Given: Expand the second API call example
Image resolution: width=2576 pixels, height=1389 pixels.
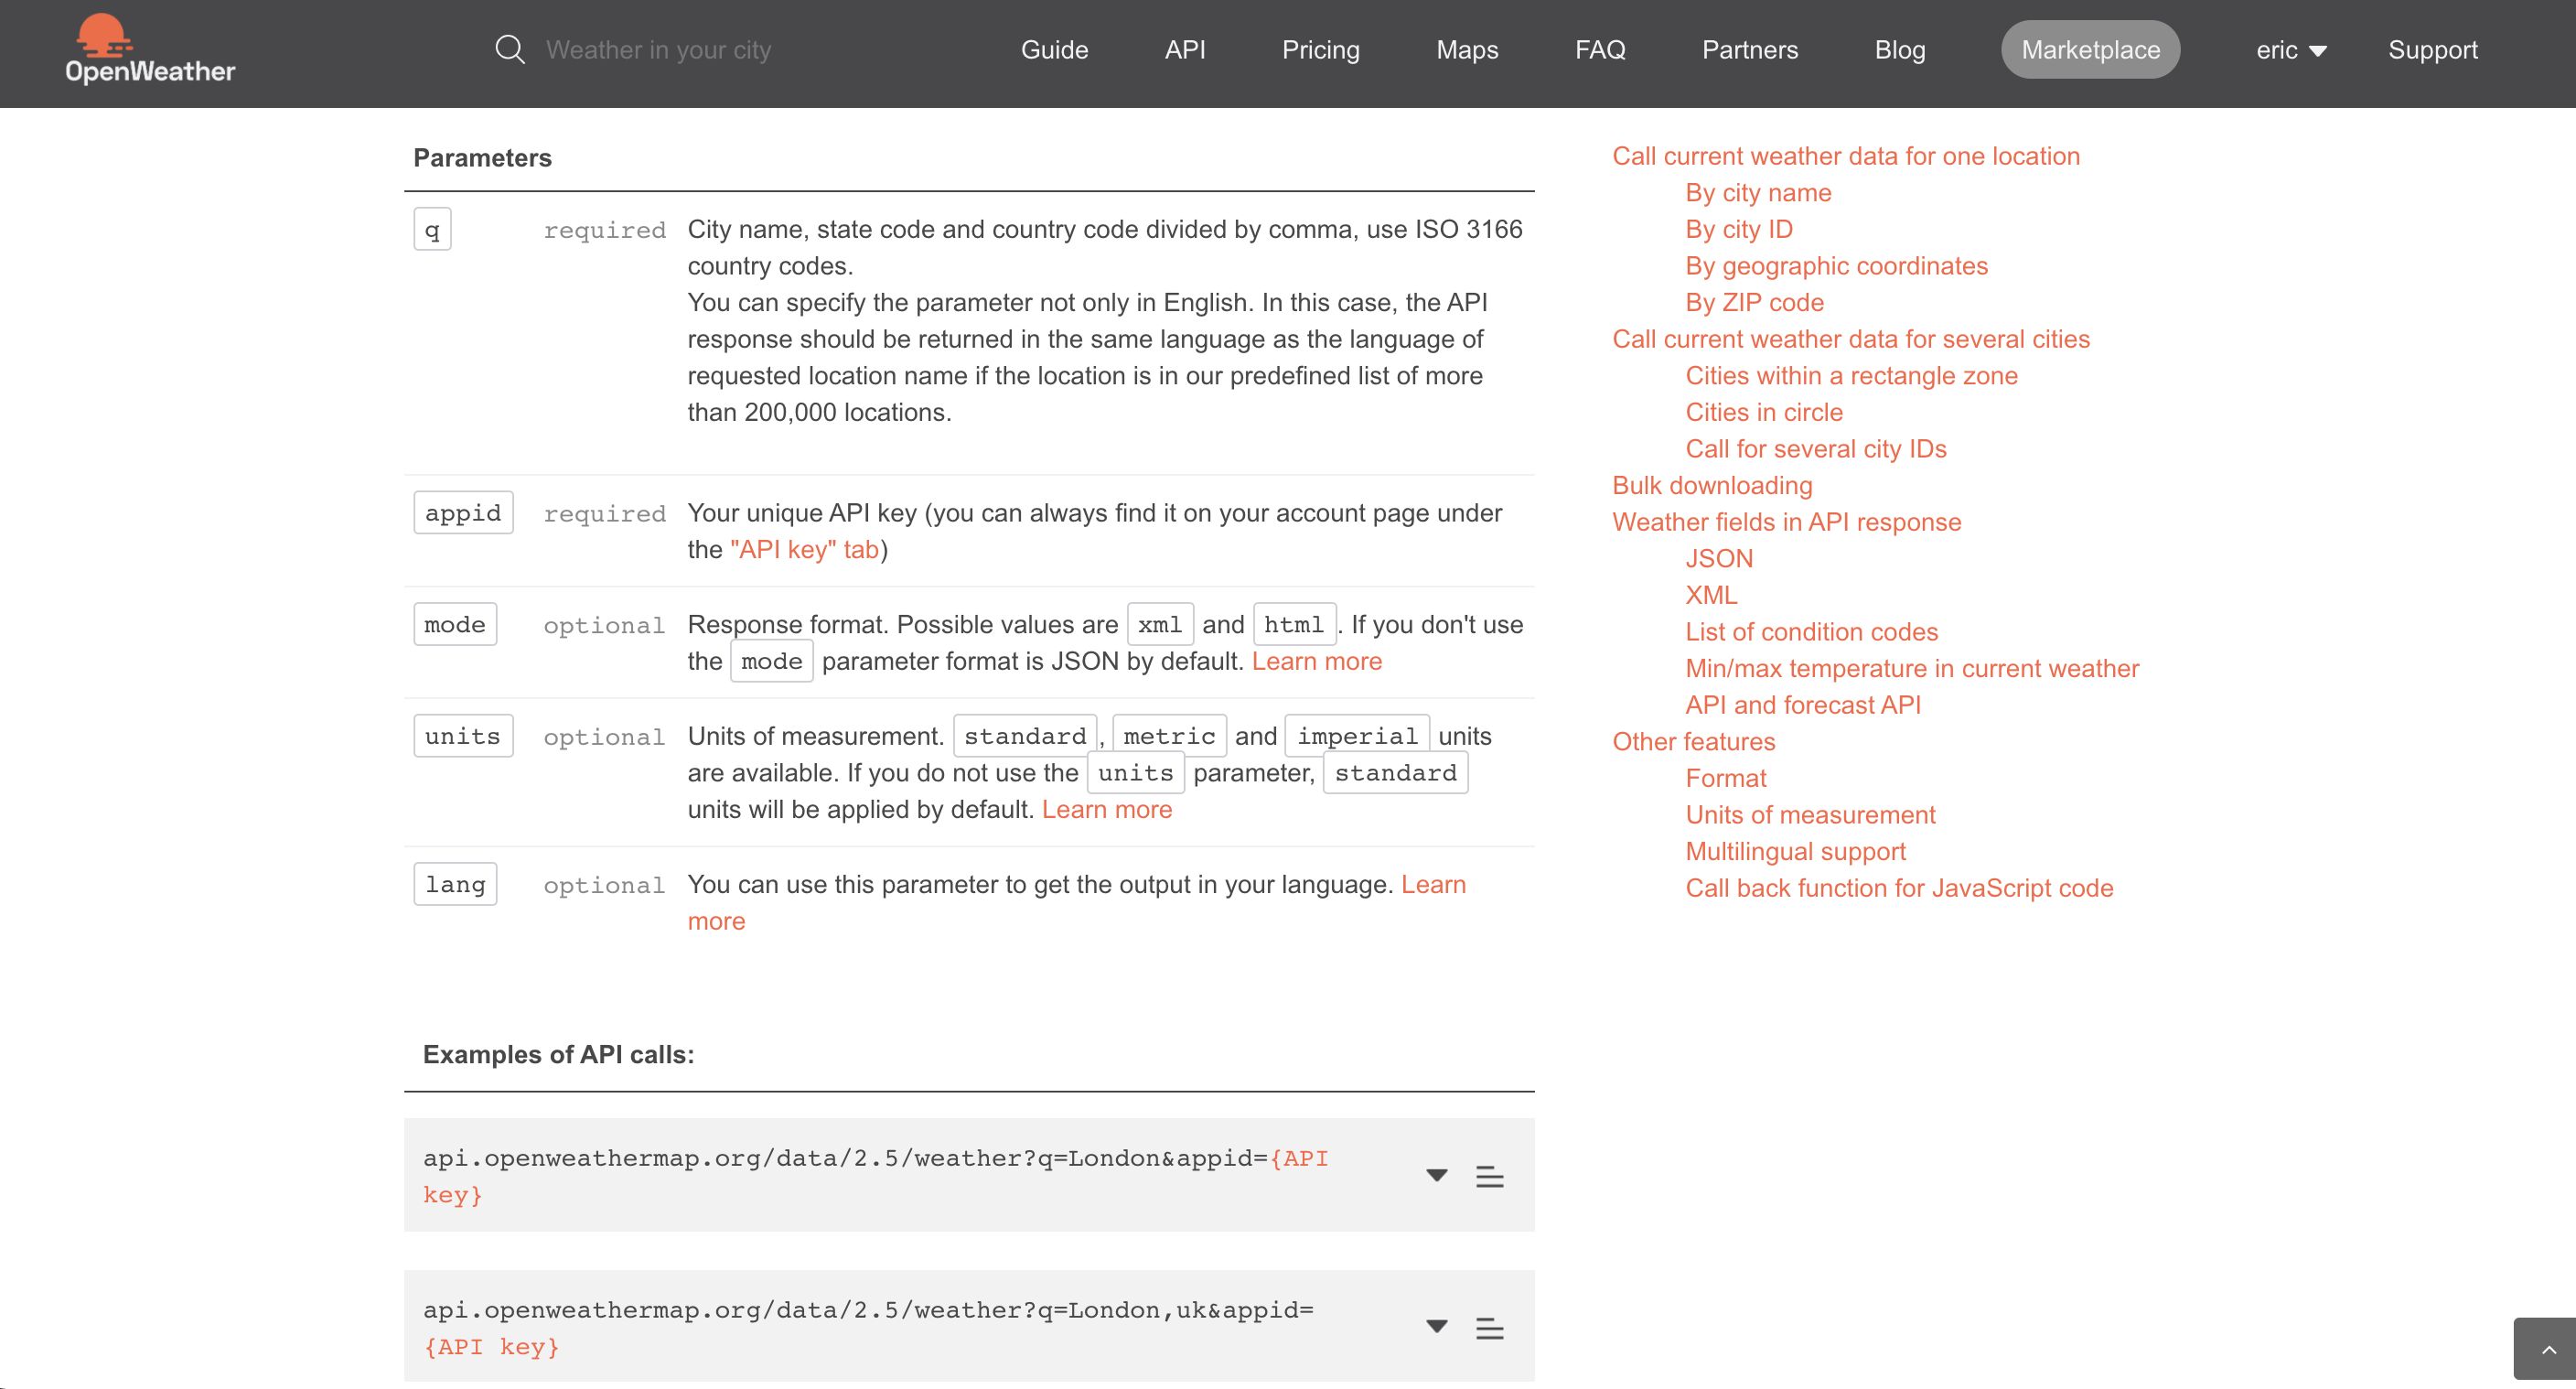Looking at the screenshot, I should 1436,1327.
